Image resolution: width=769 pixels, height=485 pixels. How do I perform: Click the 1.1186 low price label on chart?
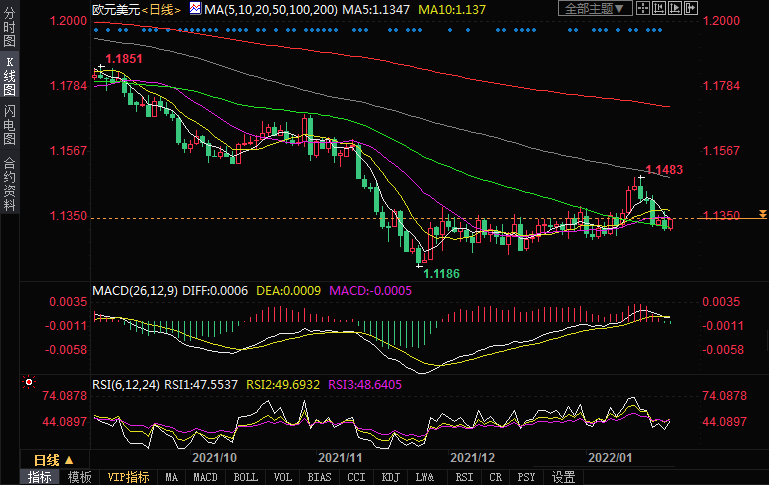[441, 272]
